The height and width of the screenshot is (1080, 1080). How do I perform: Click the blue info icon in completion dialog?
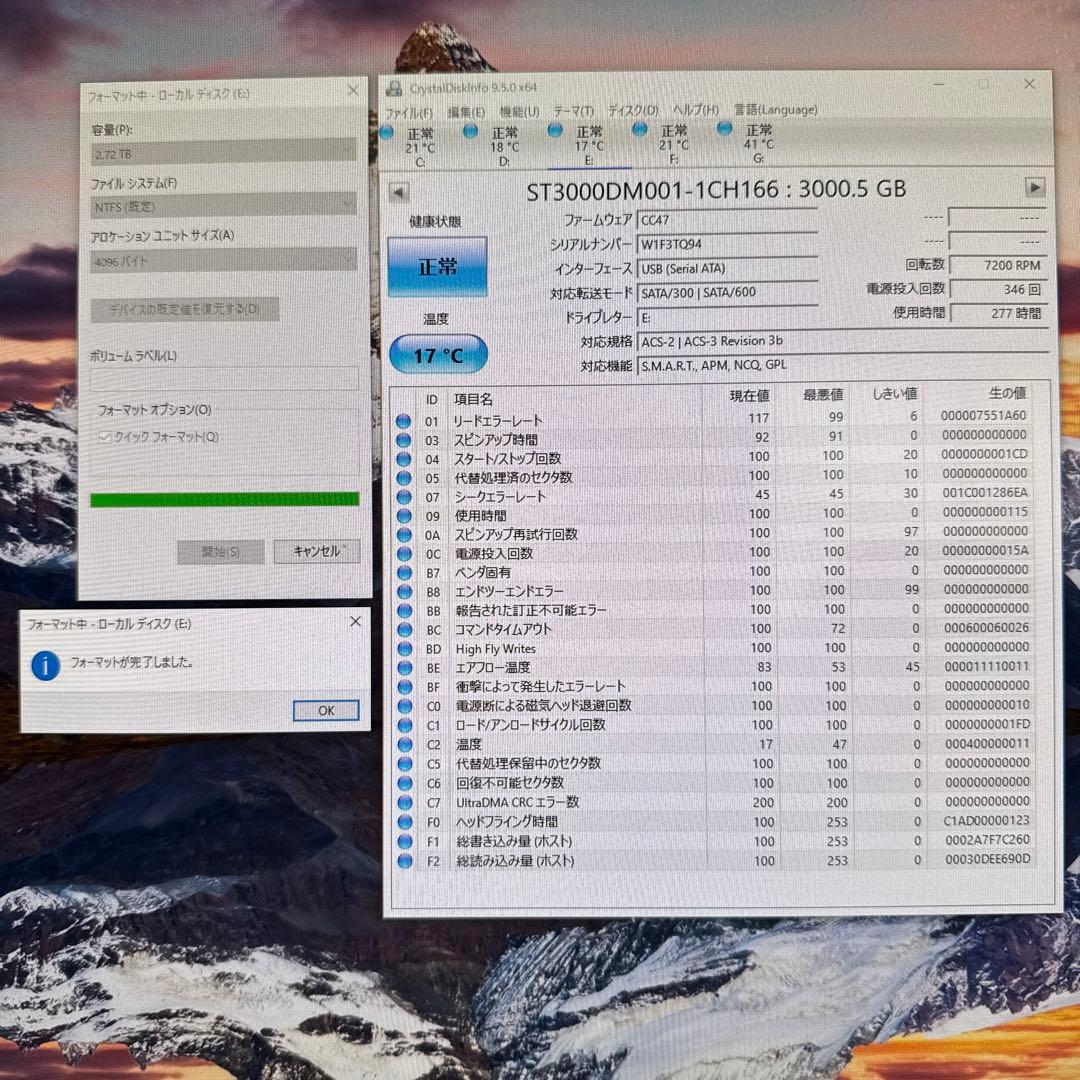coord(46,666)
